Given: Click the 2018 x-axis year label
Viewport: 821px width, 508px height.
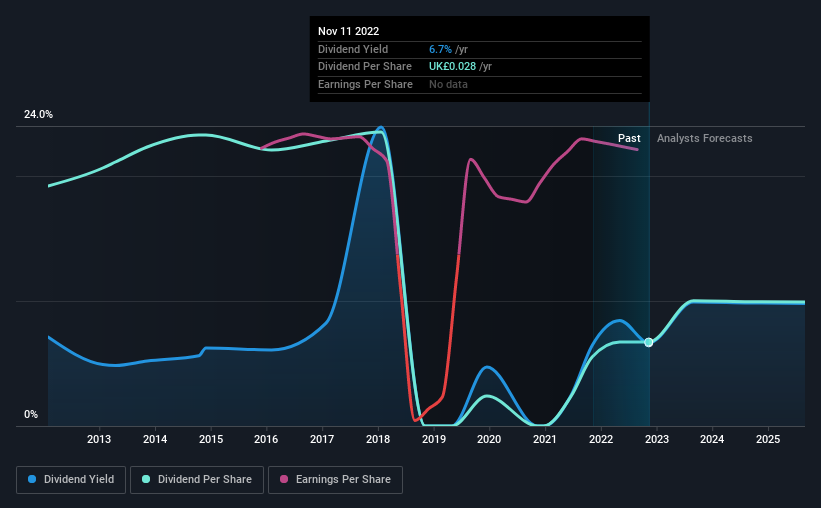Looking at the screenshot, I should click(378, 439).
